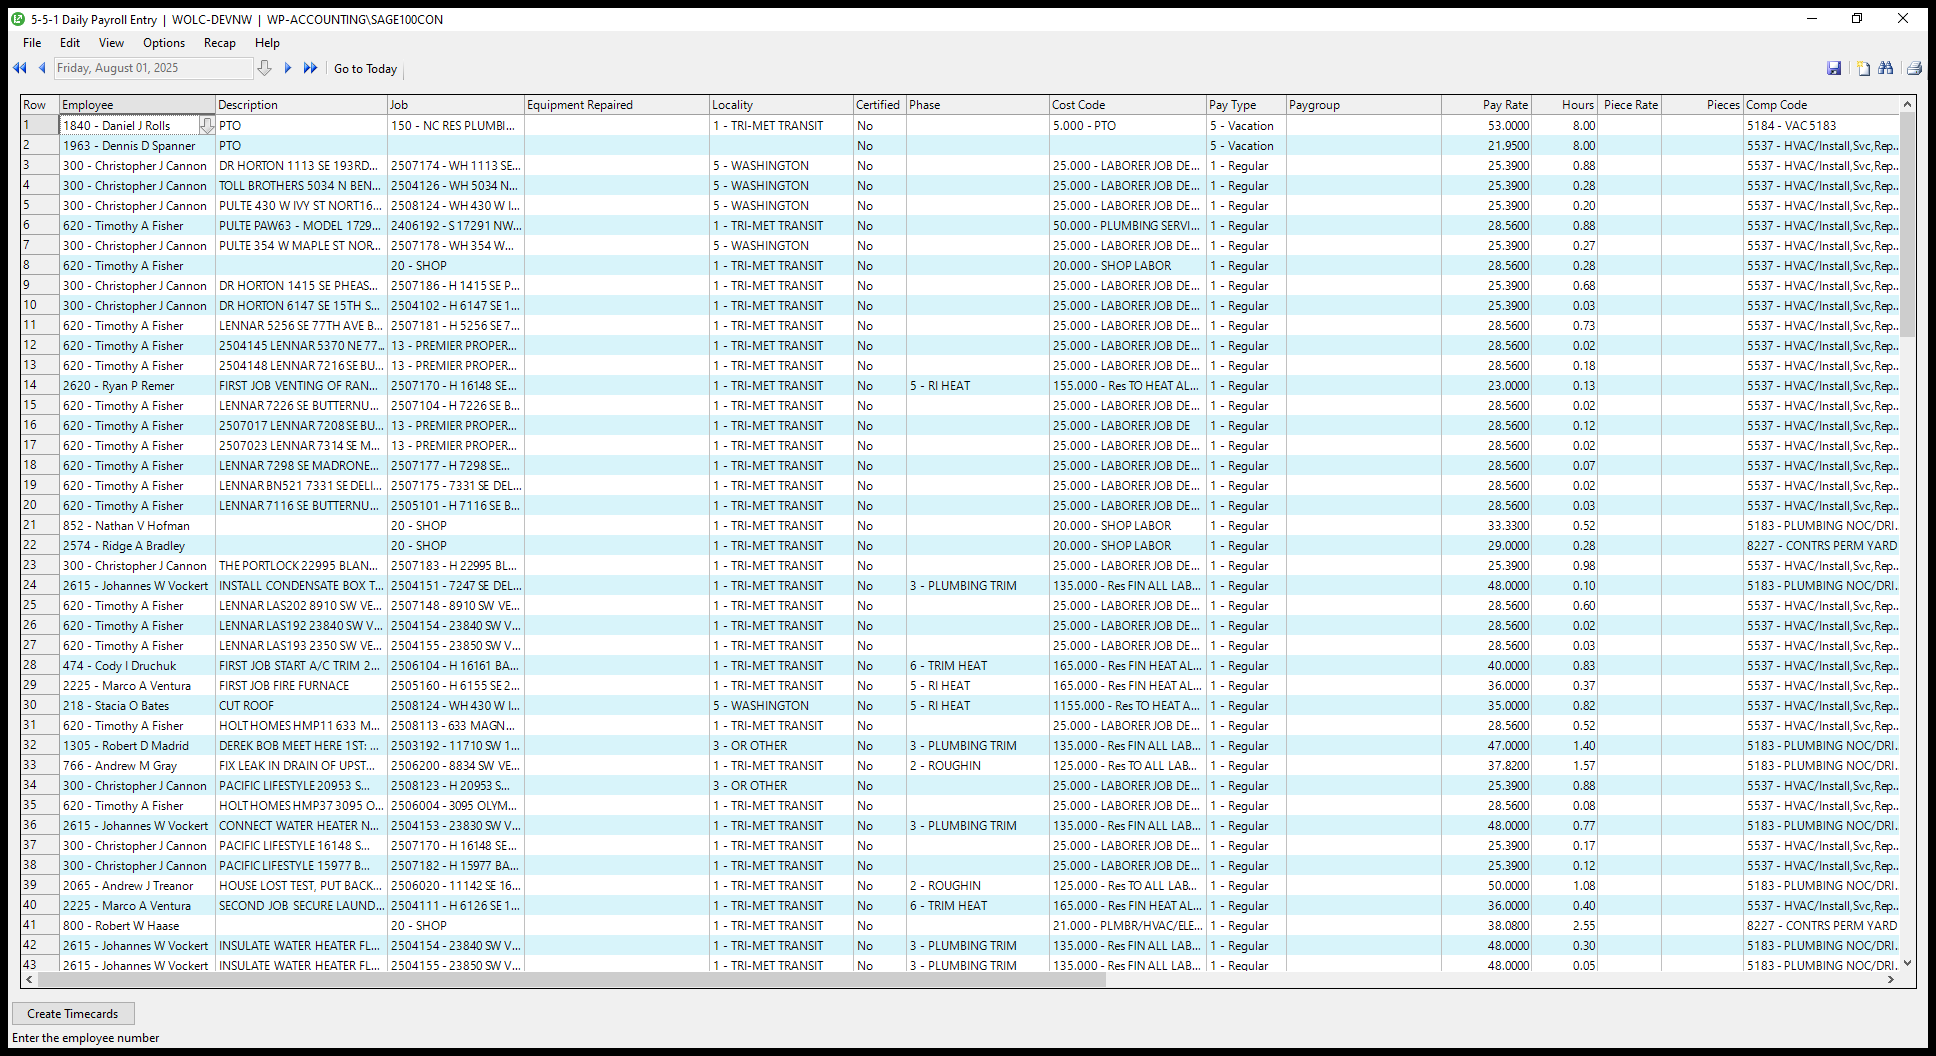1936x1056 pixels.
Task: Open the Options menu
Action: click(164, 43)
